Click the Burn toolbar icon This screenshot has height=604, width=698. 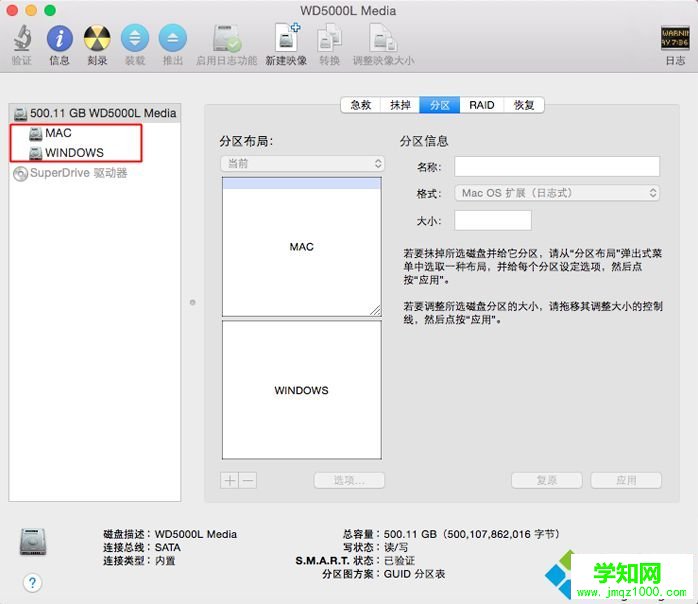coord(97,38)
